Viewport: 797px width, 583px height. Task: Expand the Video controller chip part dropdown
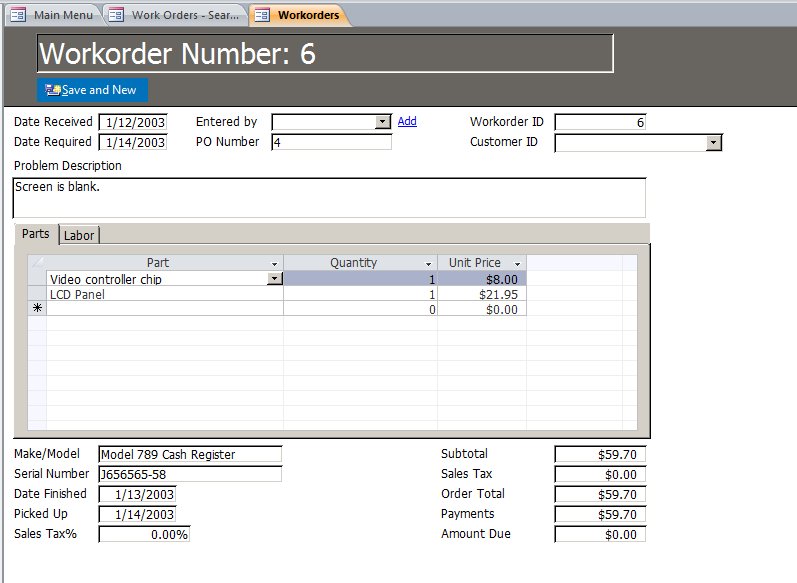pos(274,279)
